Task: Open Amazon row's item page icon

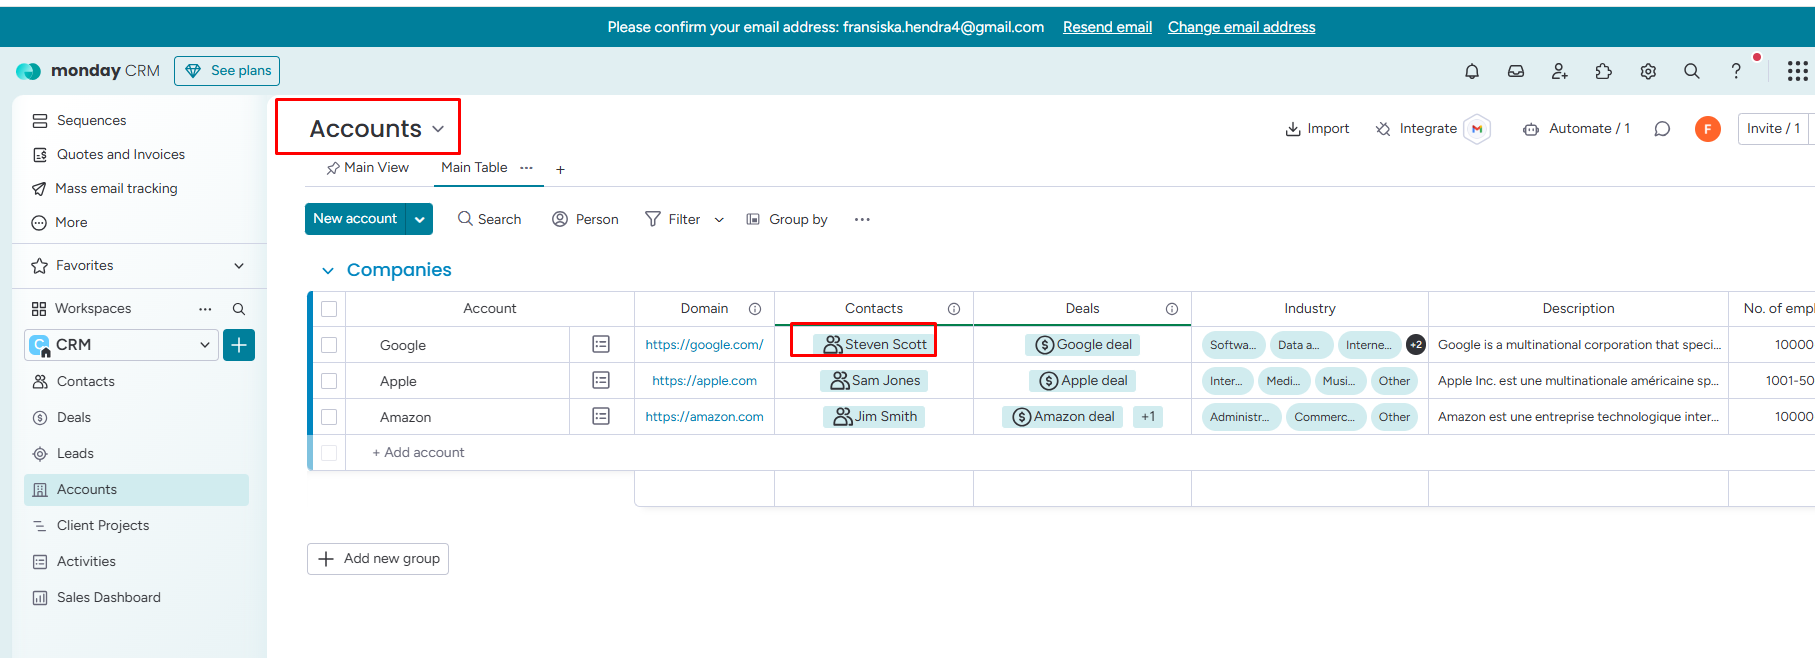Action: click(601, 416)
